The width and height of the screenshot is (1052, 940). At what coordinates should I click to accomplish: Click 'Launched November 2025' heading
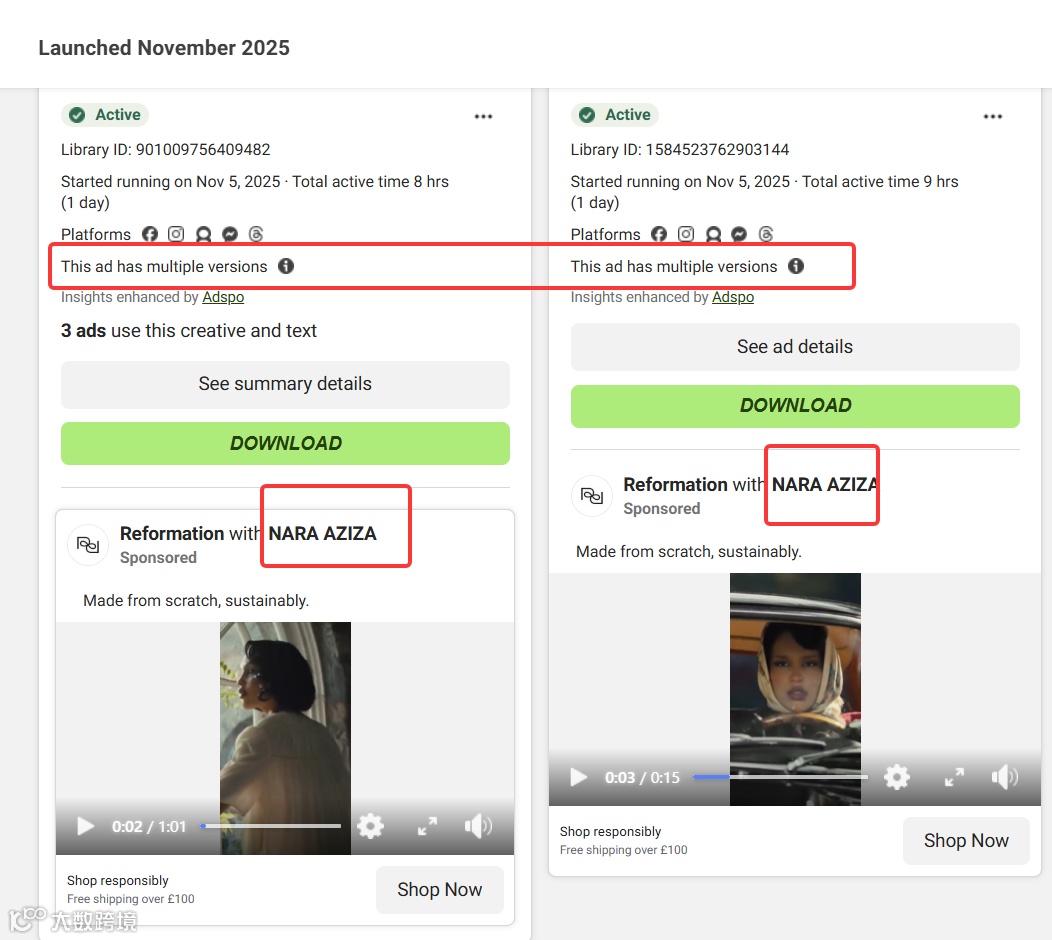click(164, 48)
